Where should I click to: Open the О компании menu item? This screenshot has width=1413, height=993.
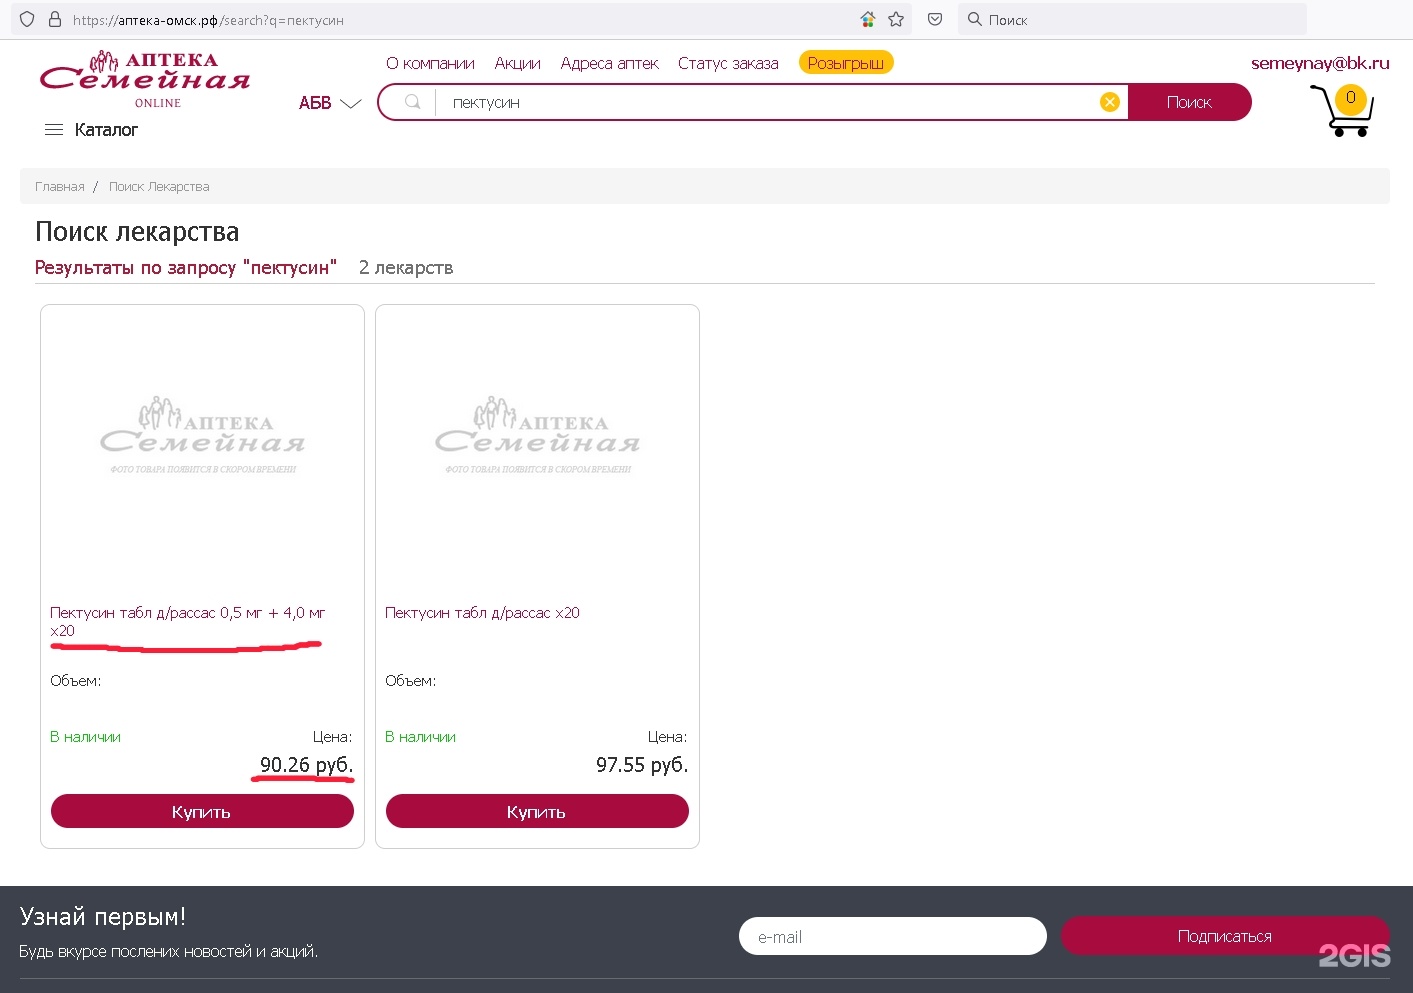(430, 63)
